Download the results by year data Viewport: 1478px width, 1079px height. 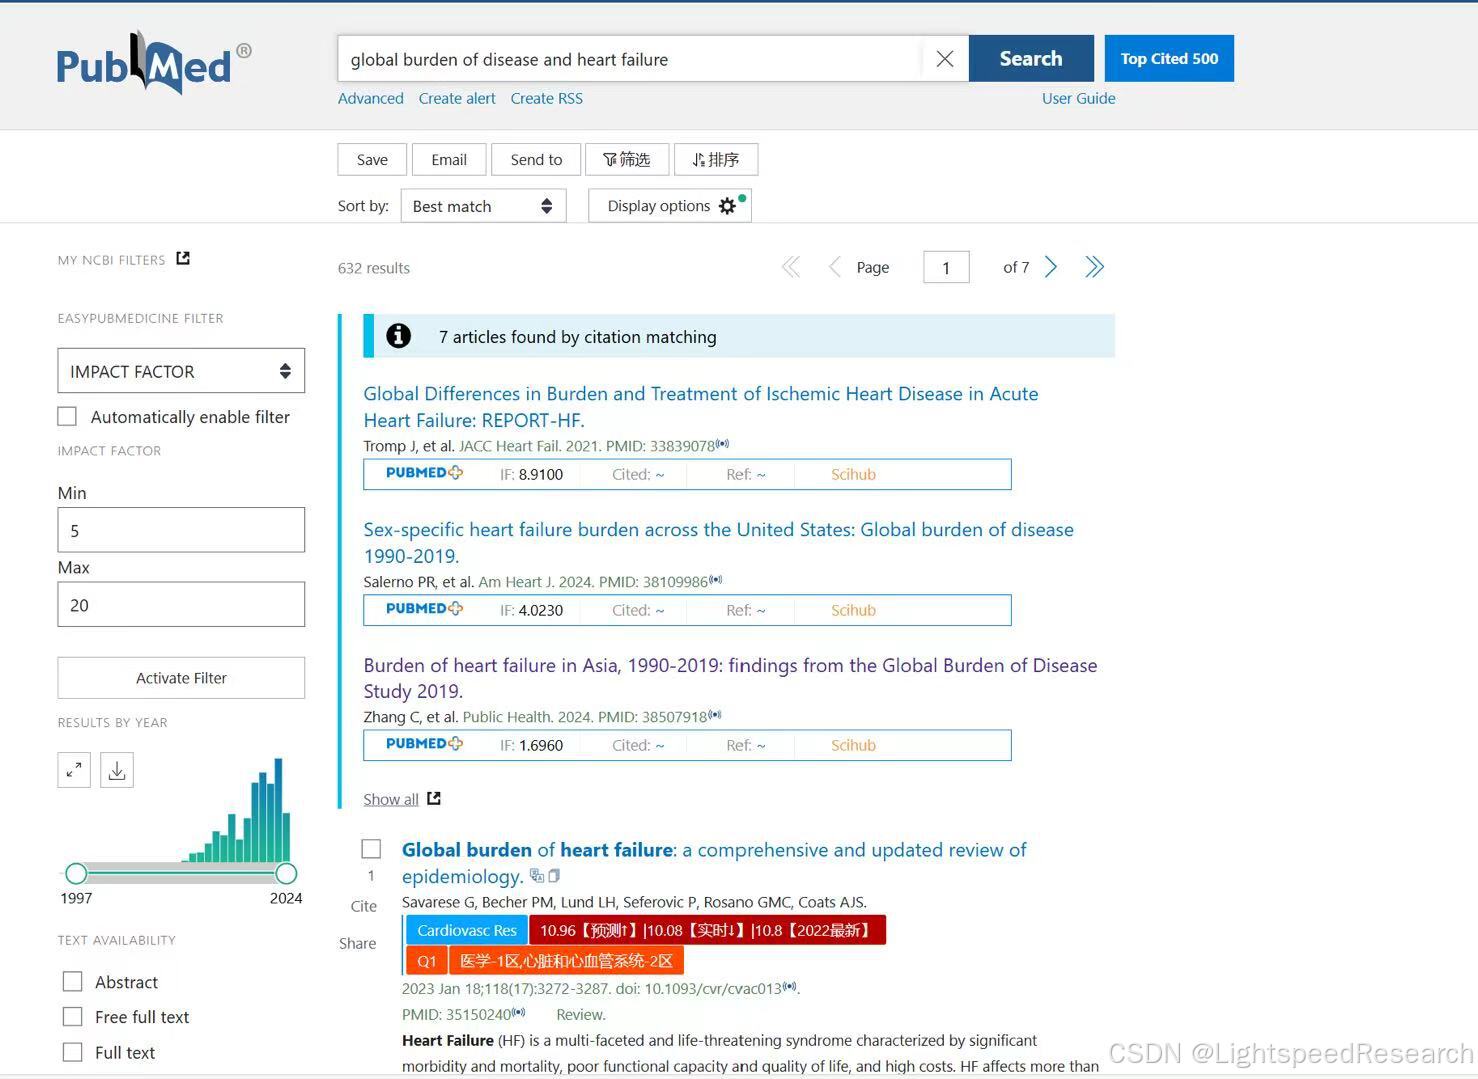click(117, 770)
